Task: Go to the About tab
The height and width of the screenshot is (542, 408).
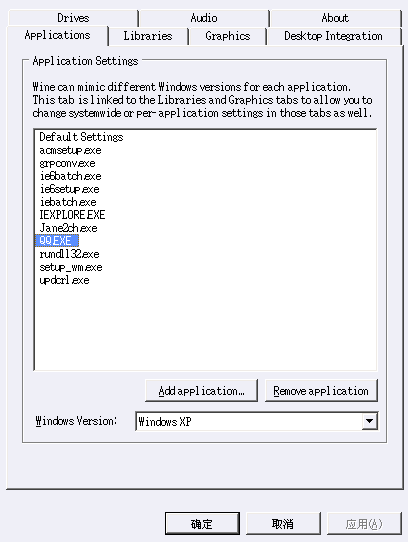Action: coord(335,18)
